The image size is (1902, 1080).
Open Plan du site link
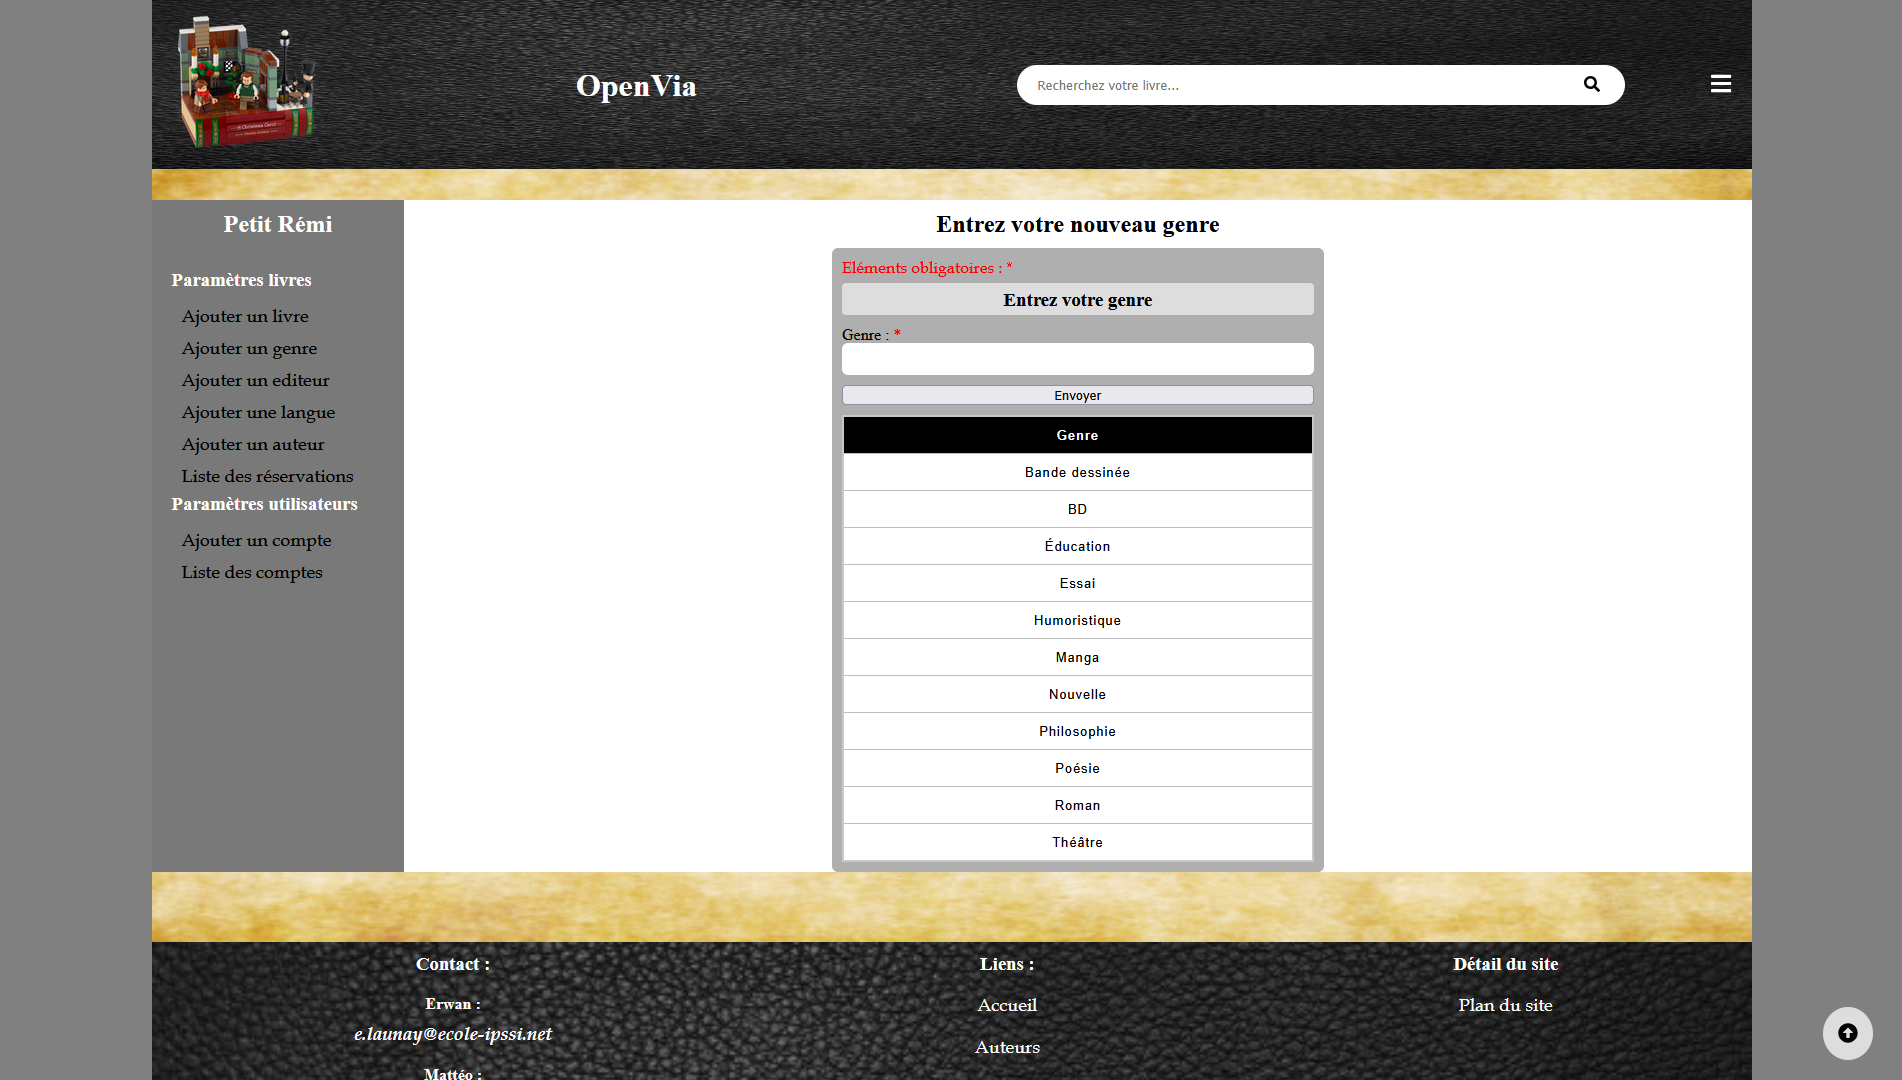(1505, 1005)
